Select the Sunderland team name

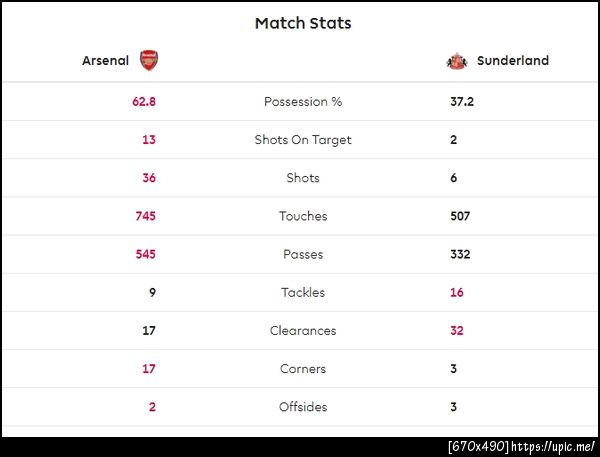point(513,61)
